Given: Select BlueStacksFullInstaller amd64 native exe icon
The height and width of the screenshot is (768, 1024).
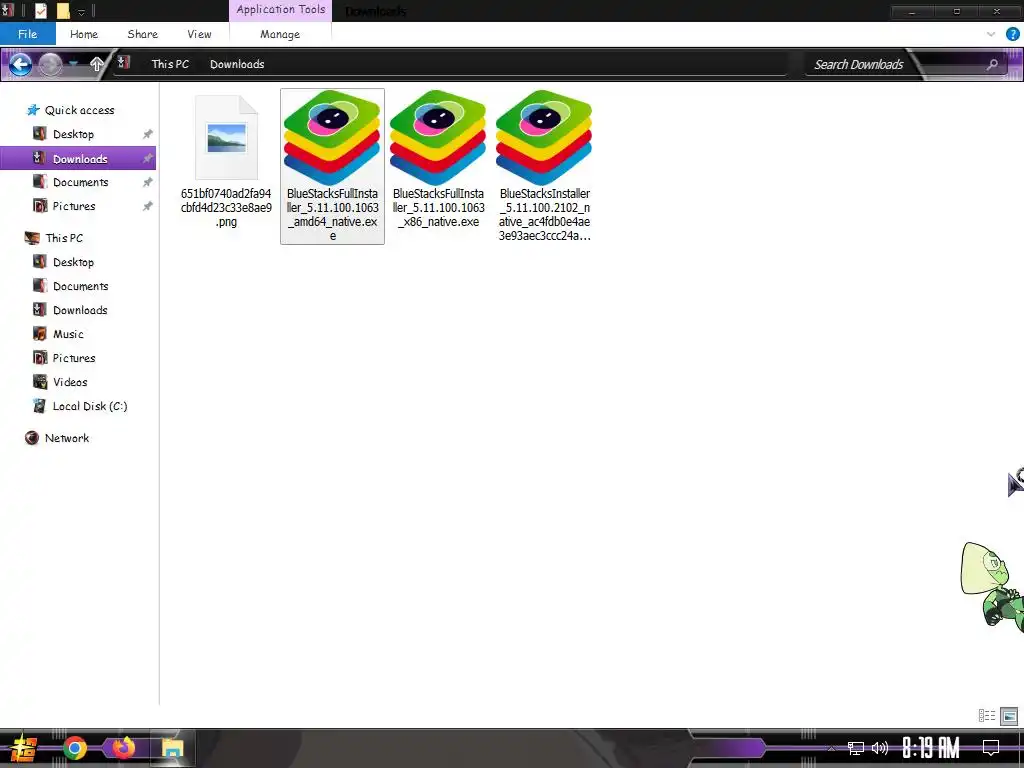Looking at the screenshot, I should click(x=332, y=137).
